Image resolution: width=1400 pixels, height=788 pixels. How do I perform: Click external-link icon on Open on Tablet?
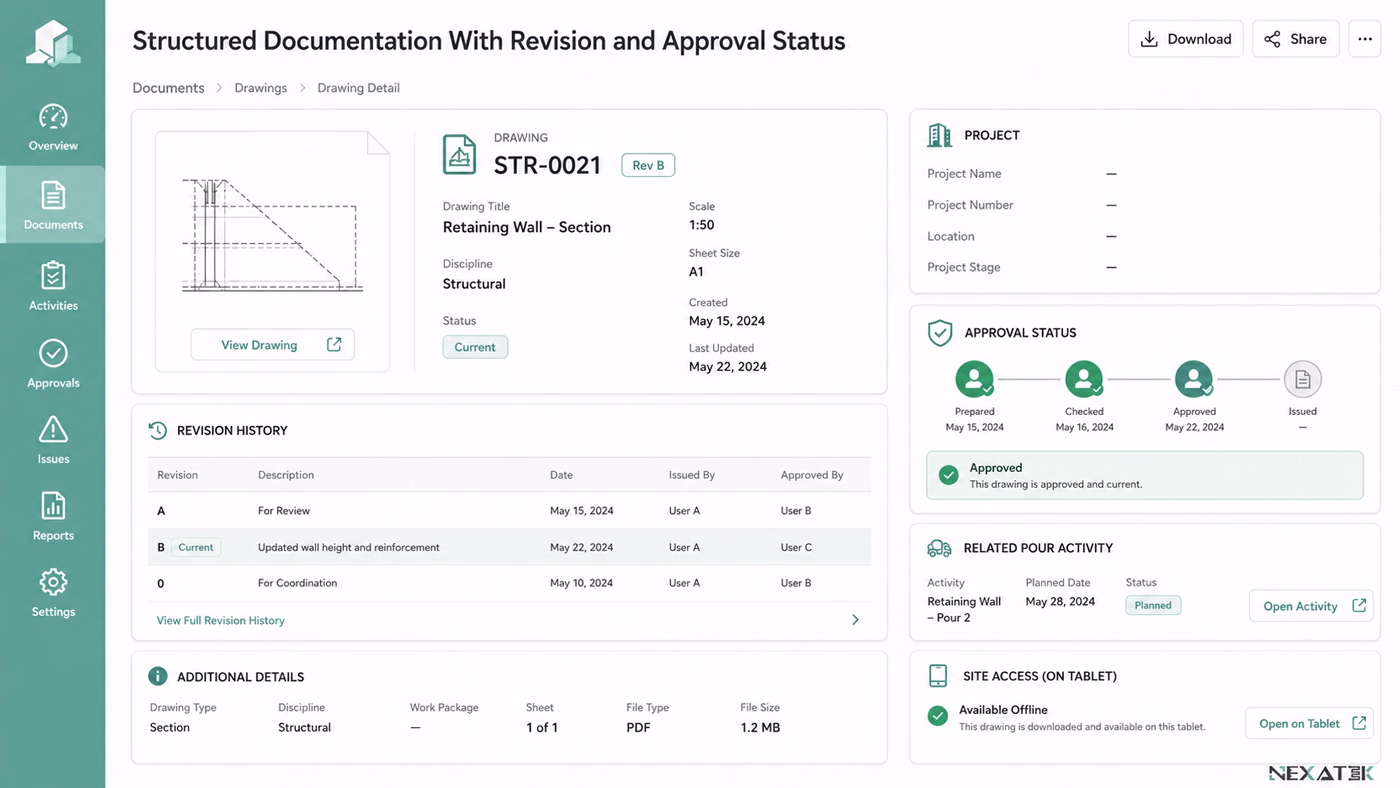click(1359, 723)
